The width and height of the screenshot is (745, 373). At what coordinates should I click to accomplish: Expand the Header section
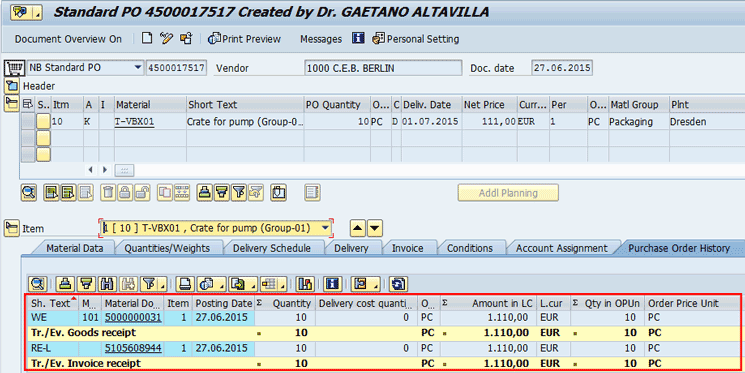pyautogui.click(x=12, y=86)
